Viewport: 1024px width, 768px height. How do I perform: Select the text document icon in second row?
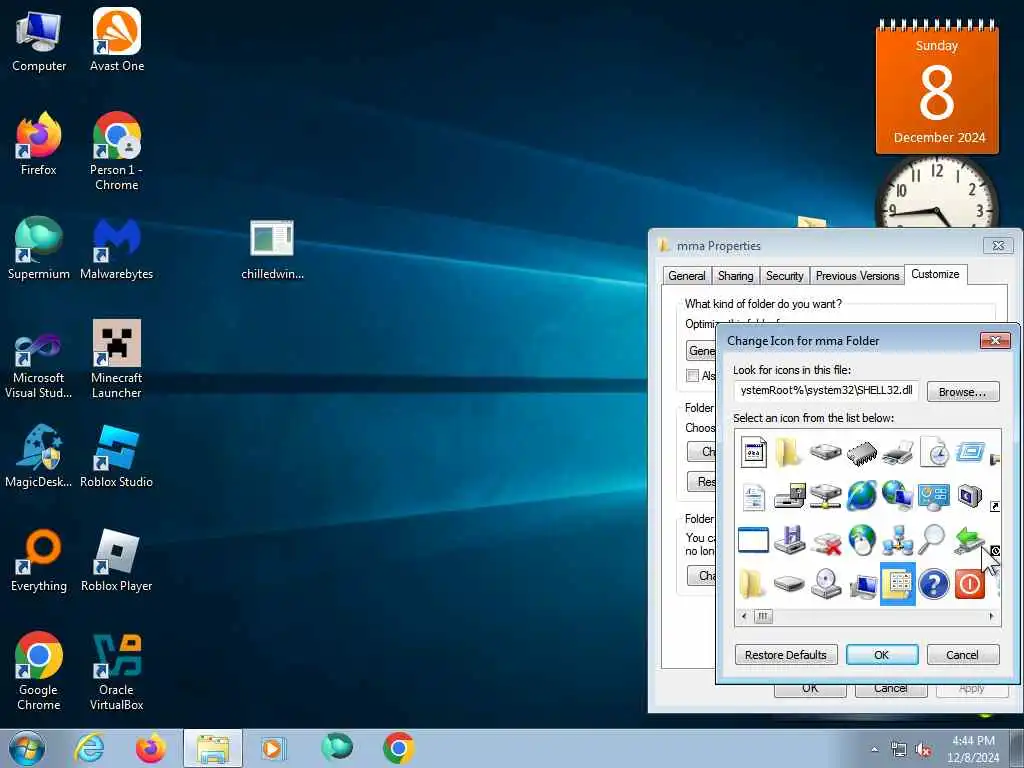[754, 497]
